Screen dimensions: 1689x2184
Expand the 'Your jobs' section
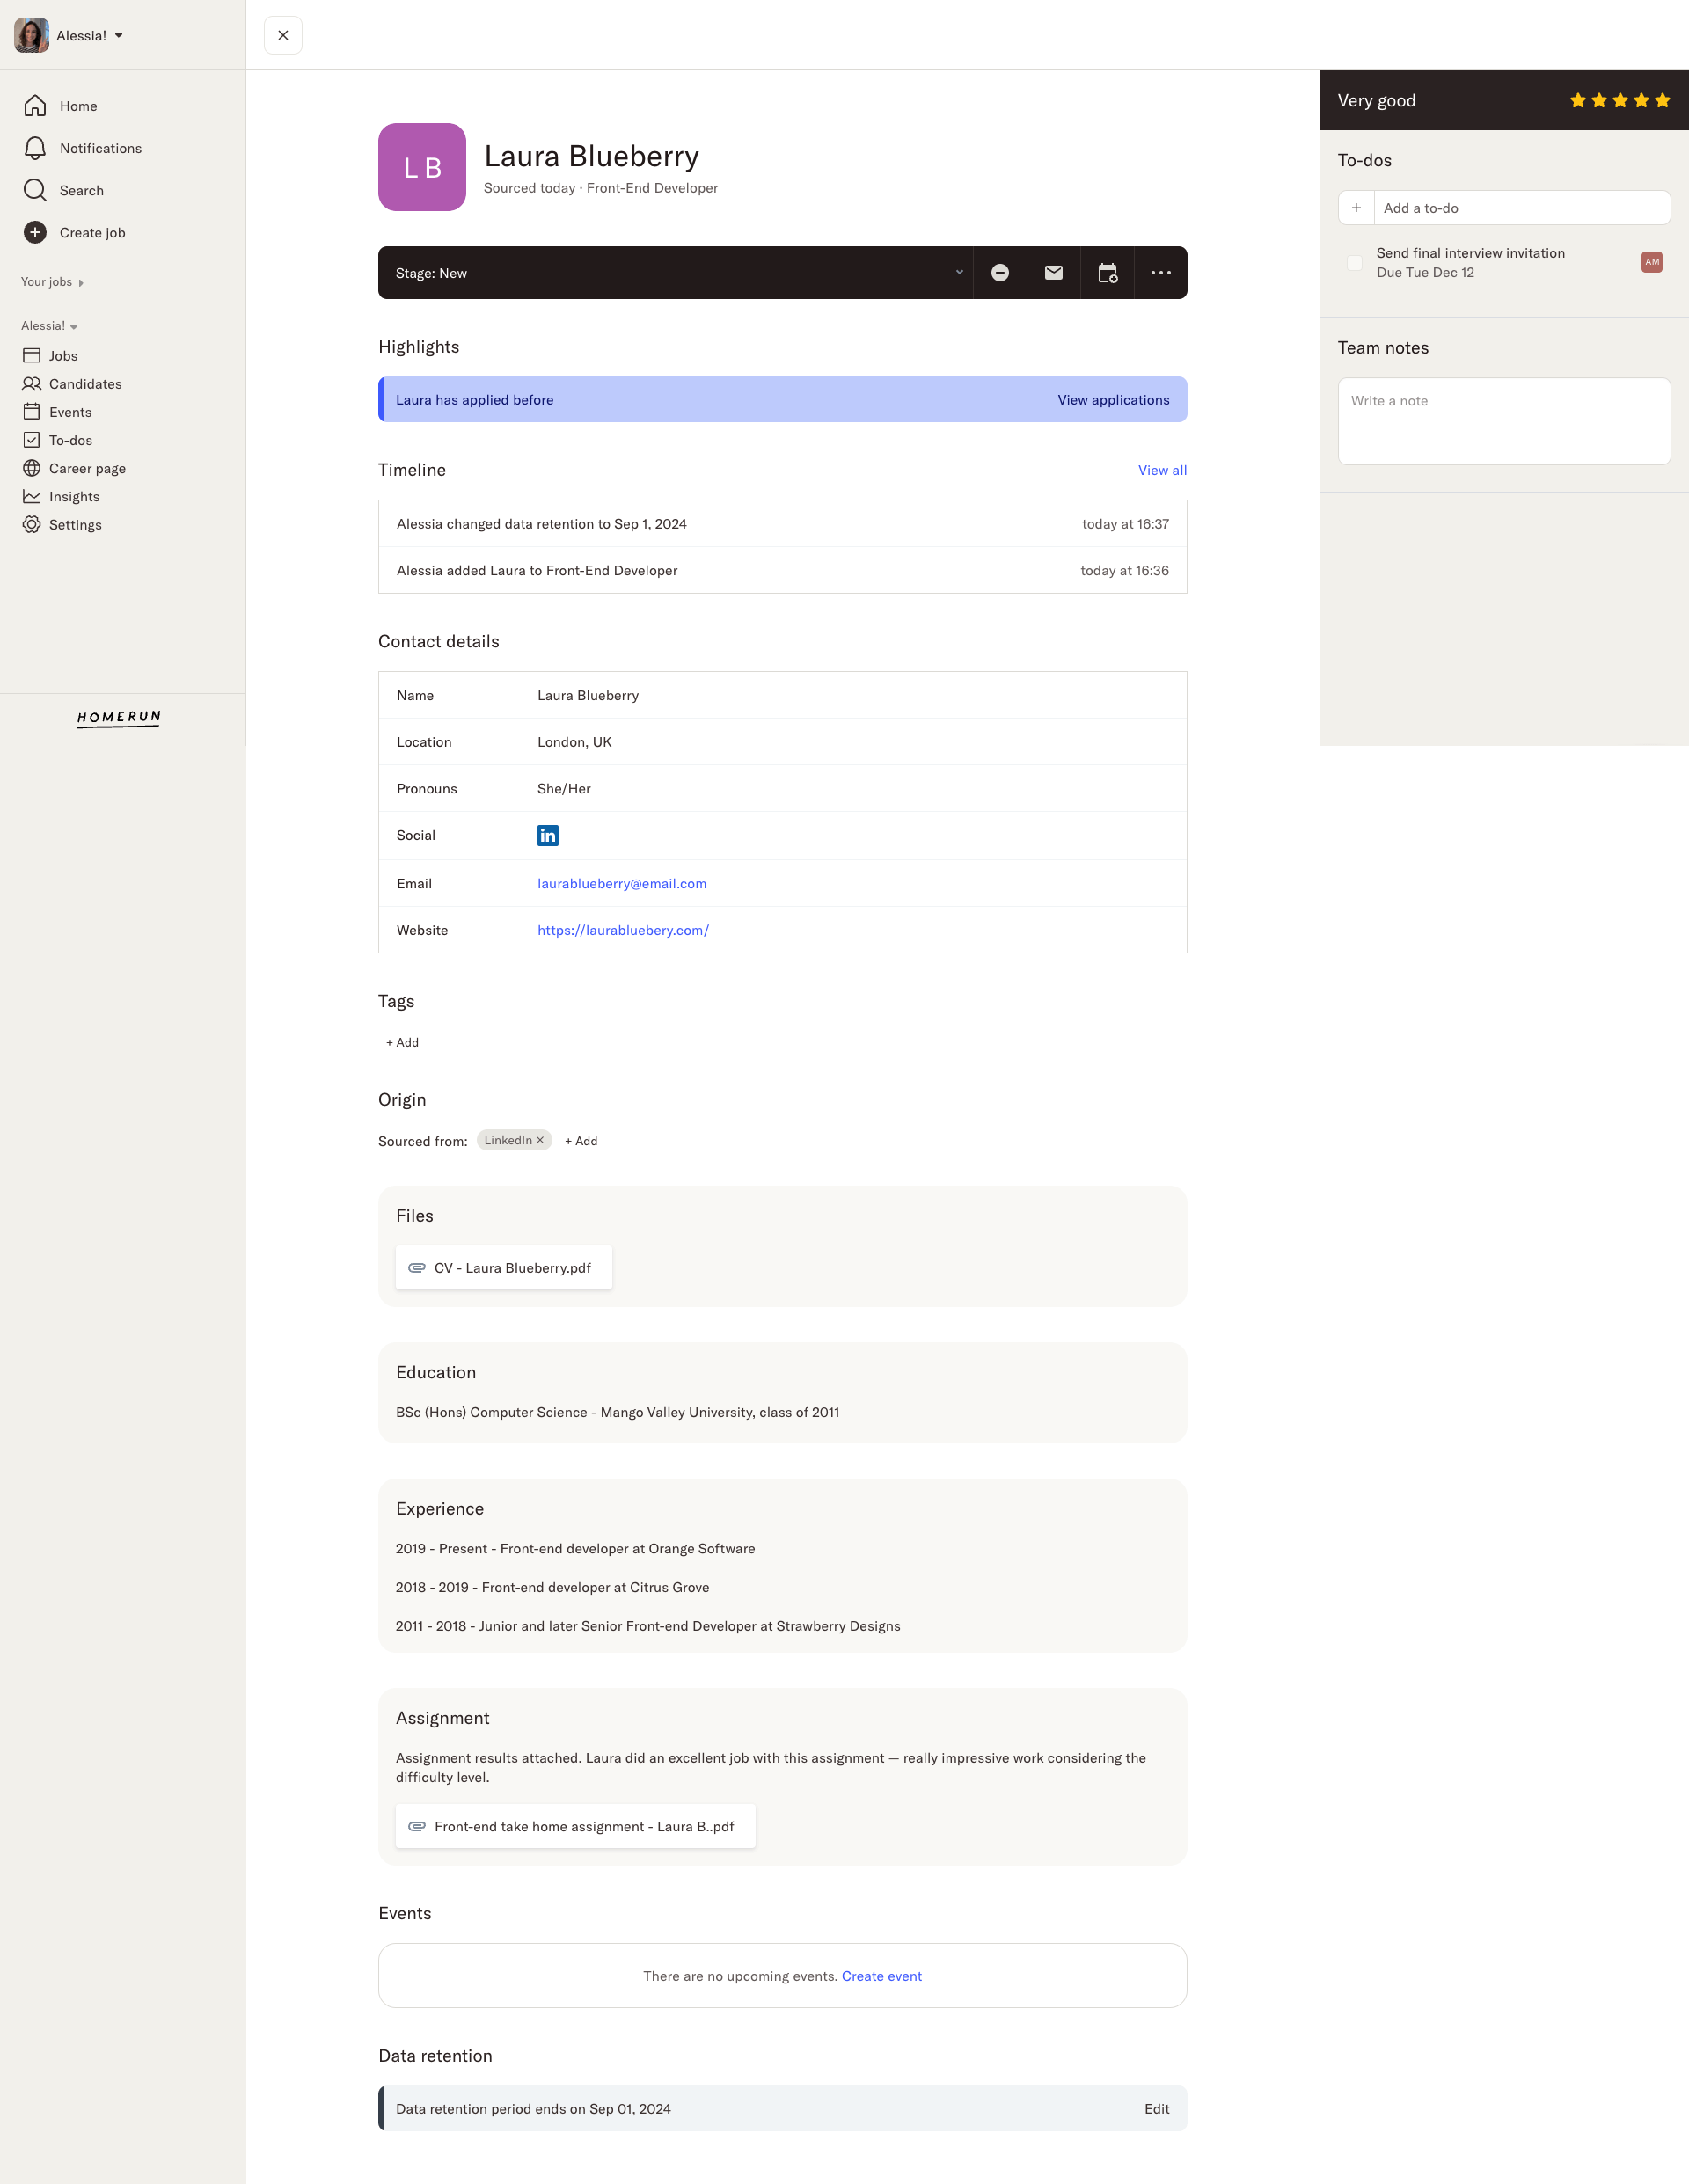[x=52, y=282]
